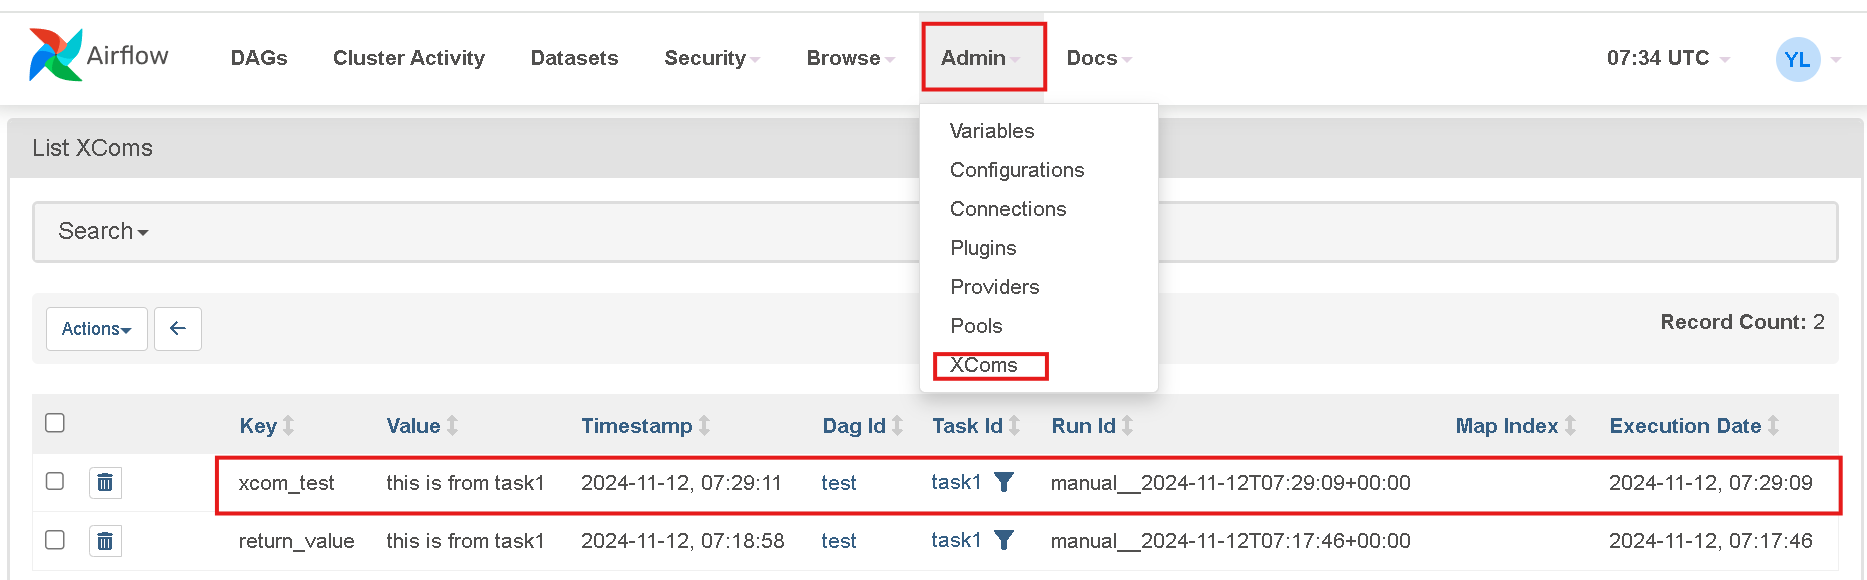Sort by Key column arrows
1867x580 pixels.
click(x=288, y=426)
